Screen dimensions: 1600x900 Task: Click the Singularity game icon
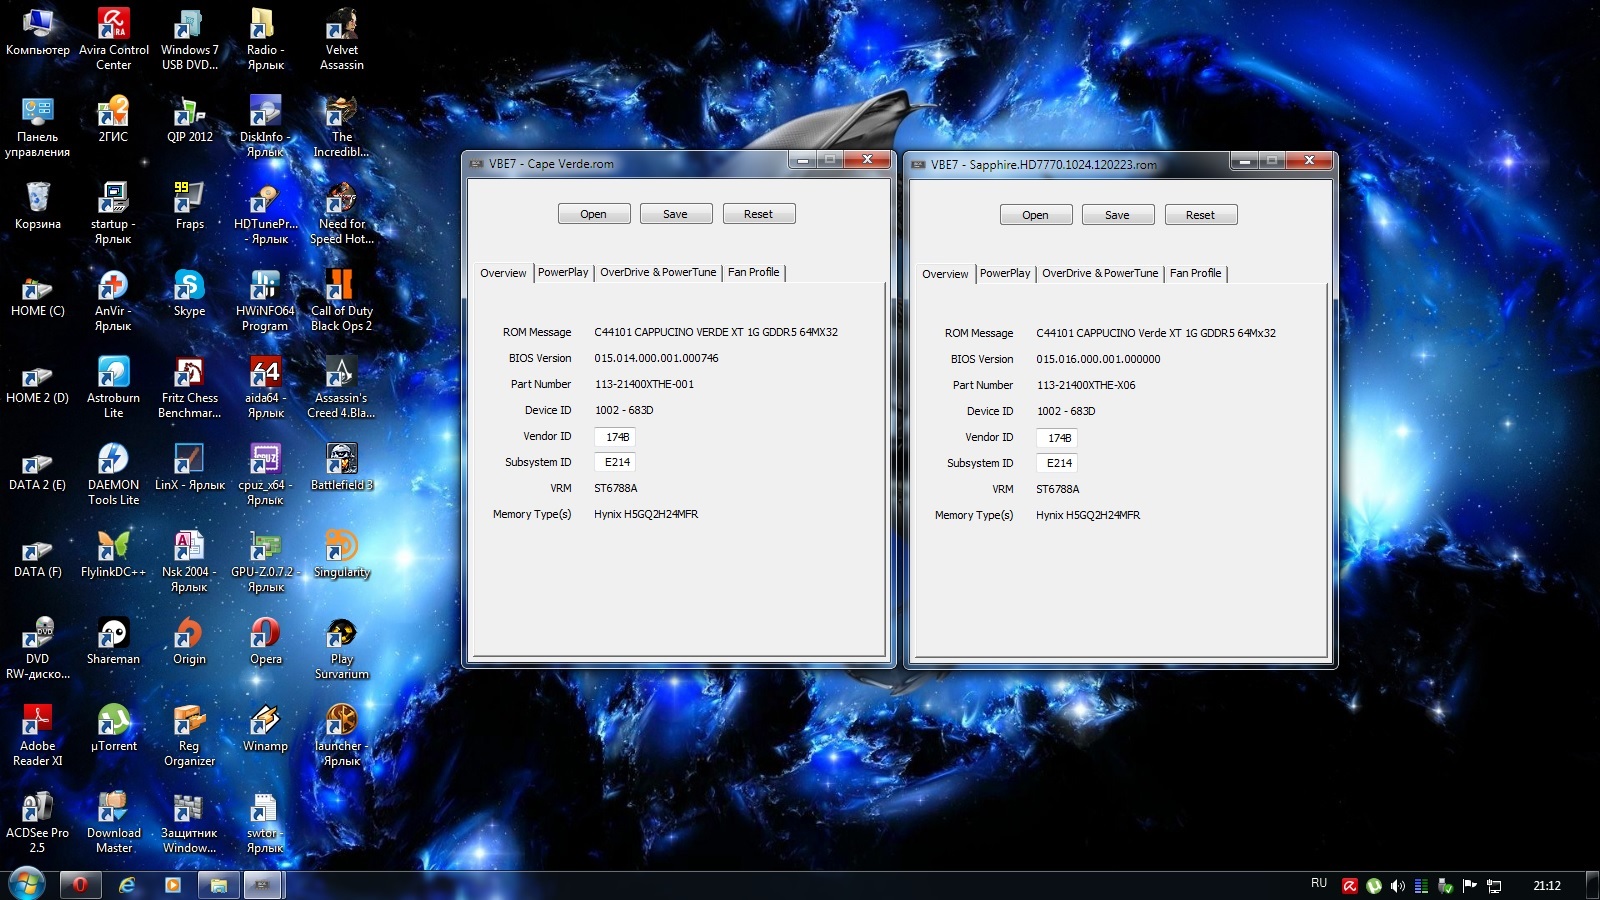click(x=342, y=554)
